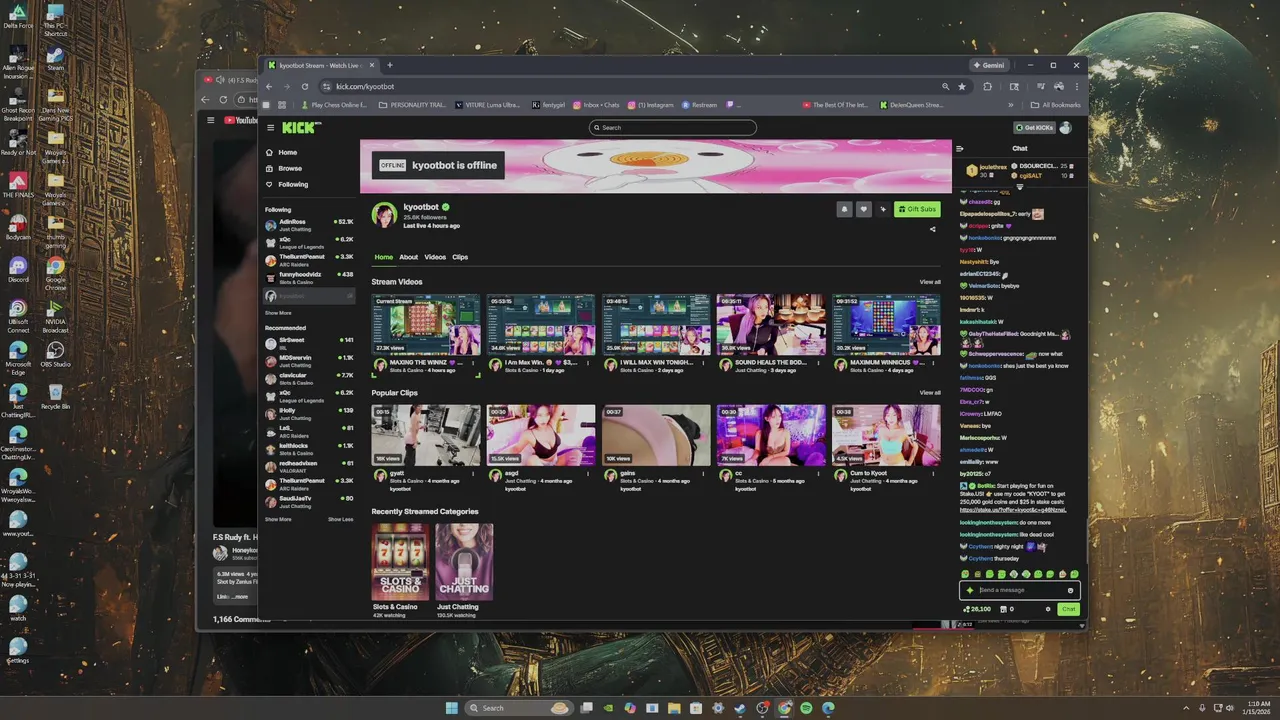Viewport: 1280px width, 720px height.
Task: Collapse the chat panel icon
Action: 960,148
